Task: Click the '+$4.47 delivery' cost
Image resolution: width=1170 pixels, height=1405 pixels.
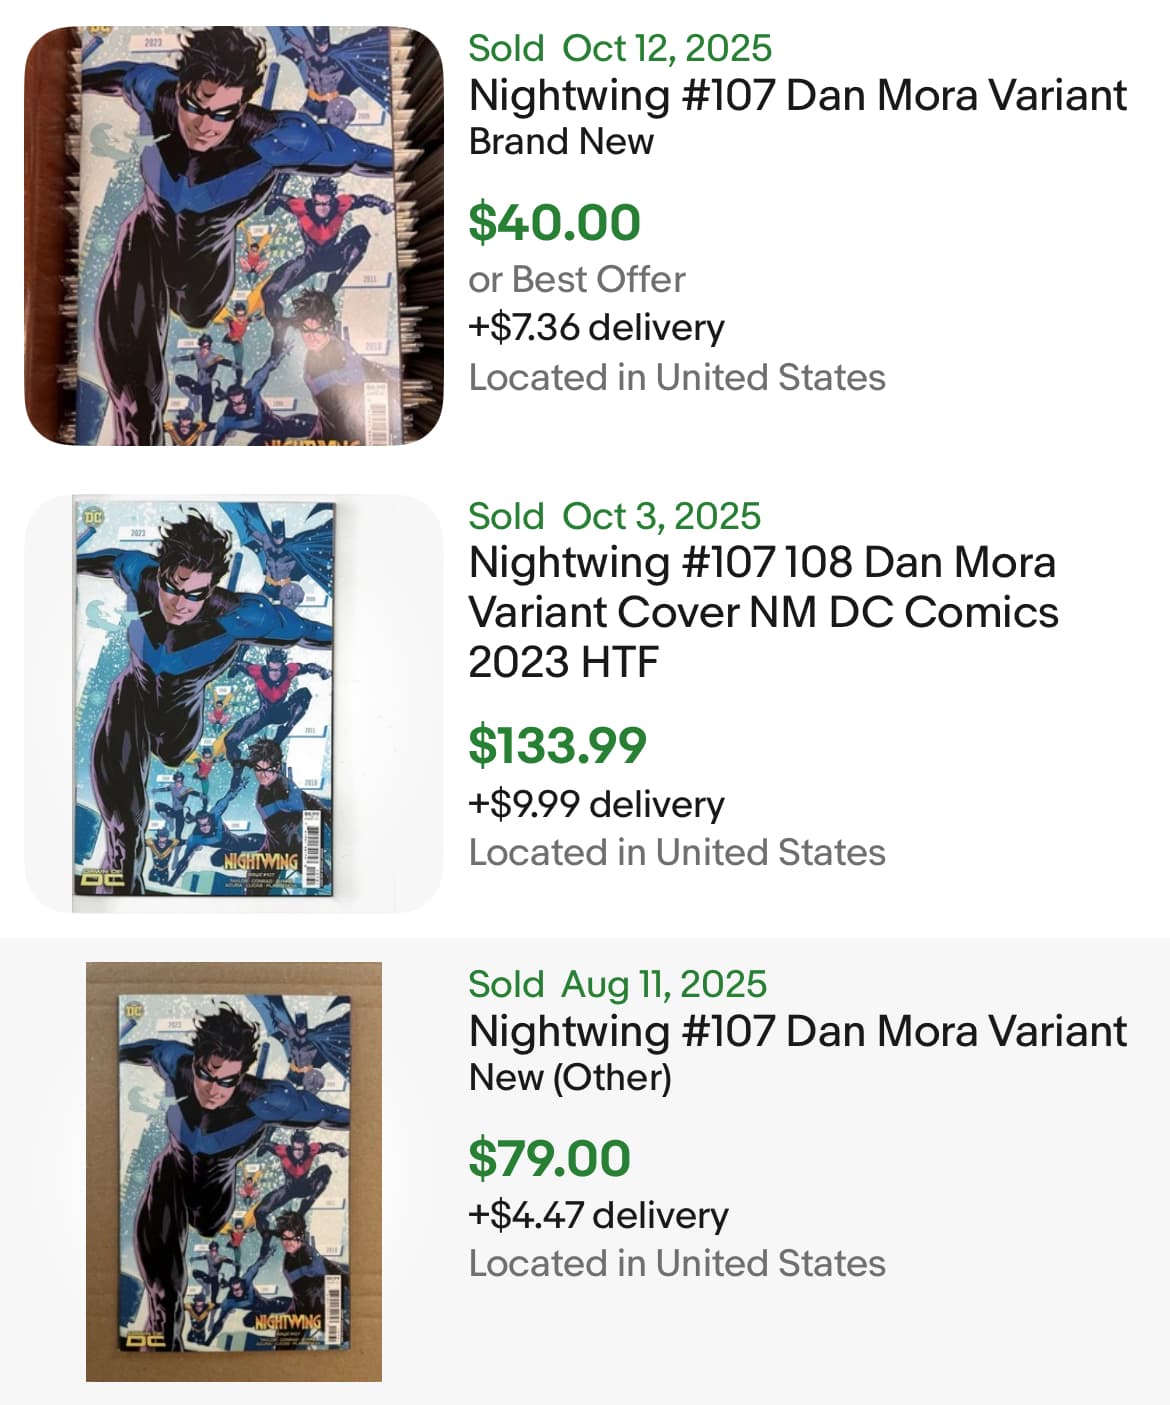Action: pyautogui.click(x=598, y=1214)
